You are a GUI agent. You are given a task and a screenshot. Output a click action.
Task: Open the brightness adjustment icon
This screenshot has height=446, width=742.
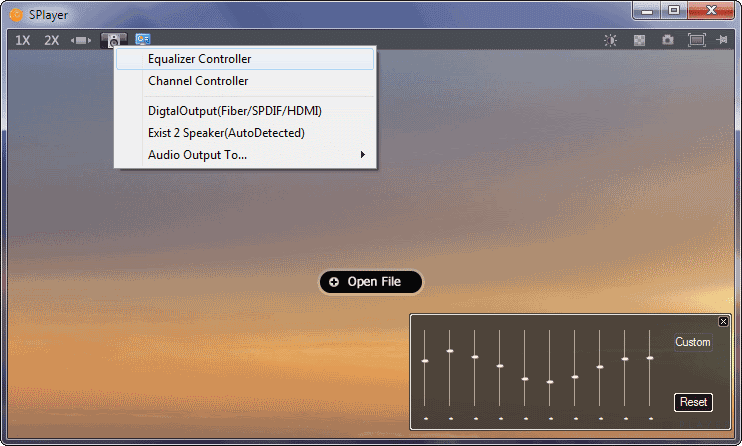coord(610,40)
